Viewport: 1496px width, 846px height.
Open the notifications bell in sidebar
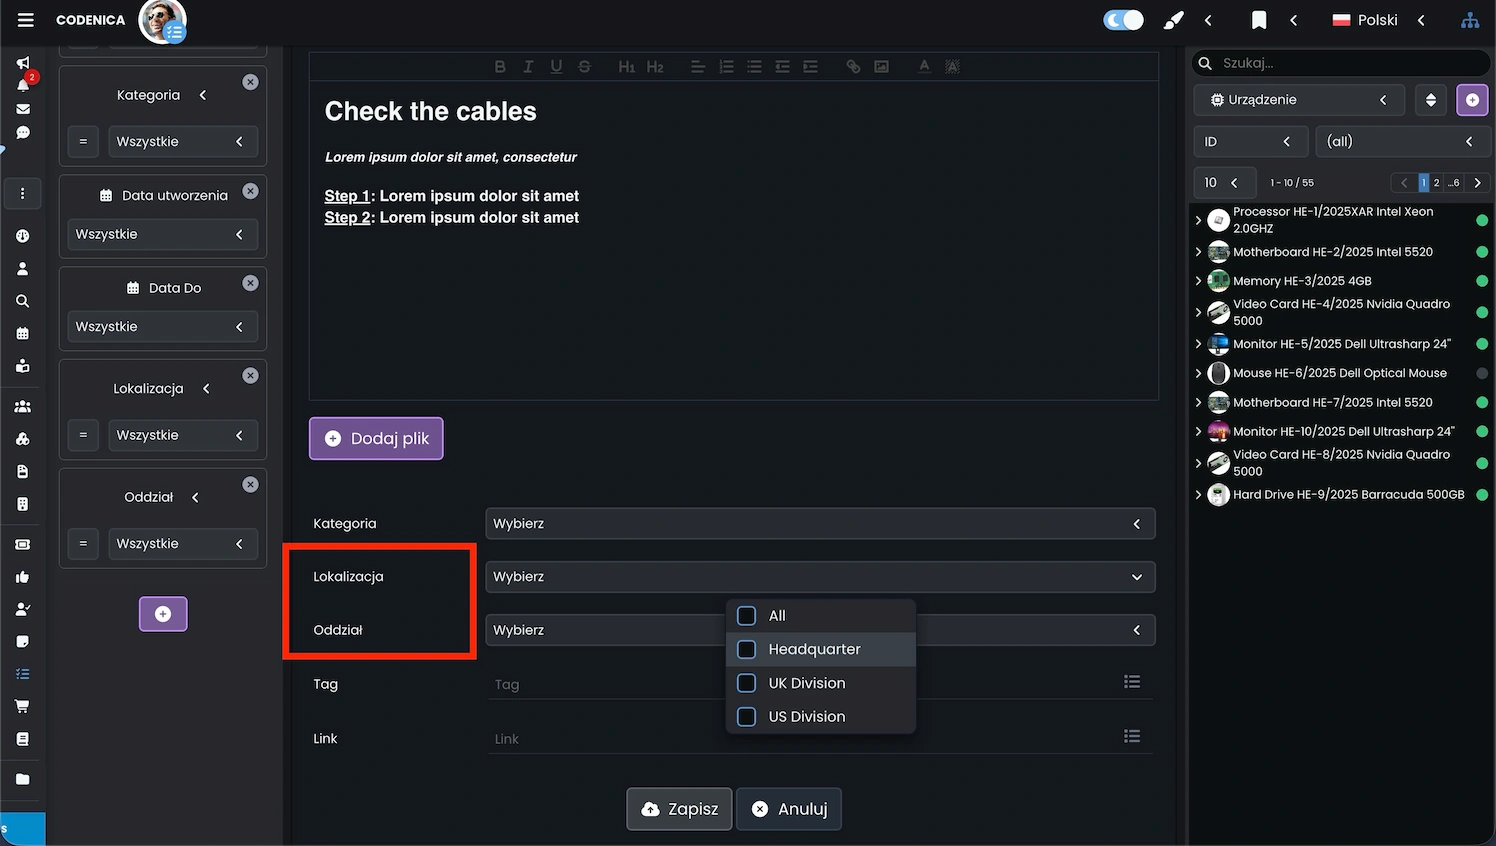(23, 85)
